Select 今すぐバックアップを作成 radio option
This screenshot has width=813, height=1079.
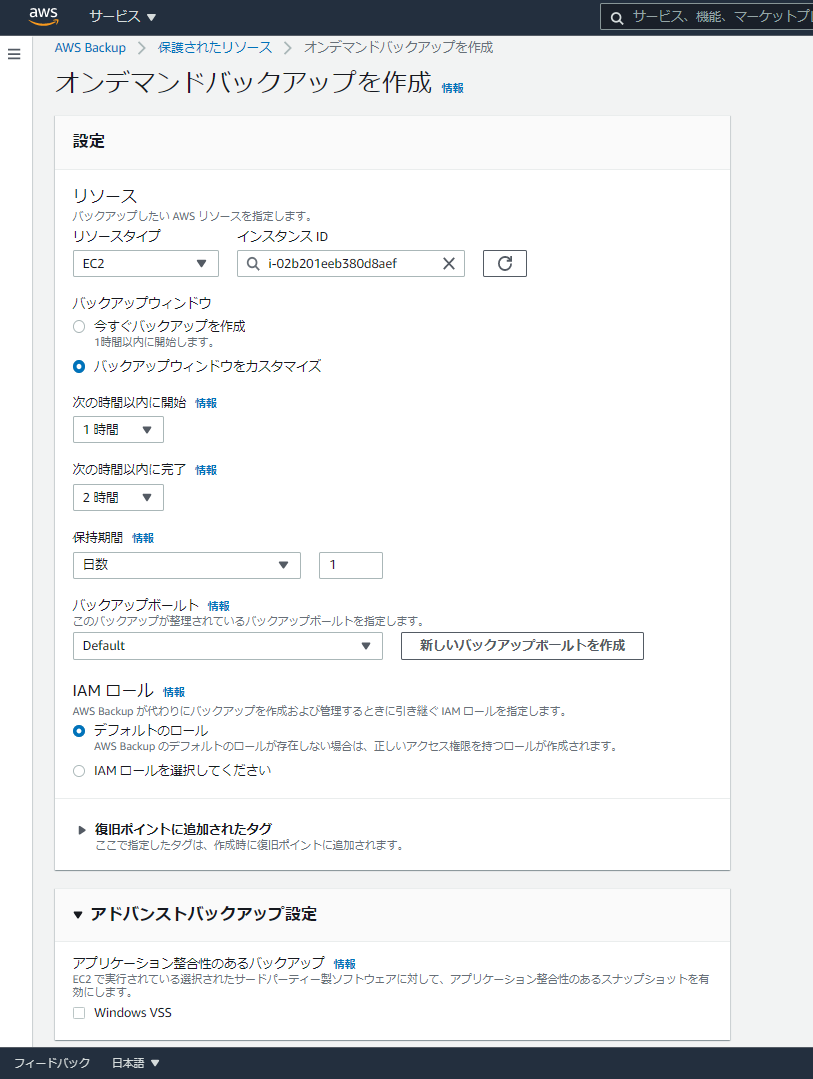point(79,326)
